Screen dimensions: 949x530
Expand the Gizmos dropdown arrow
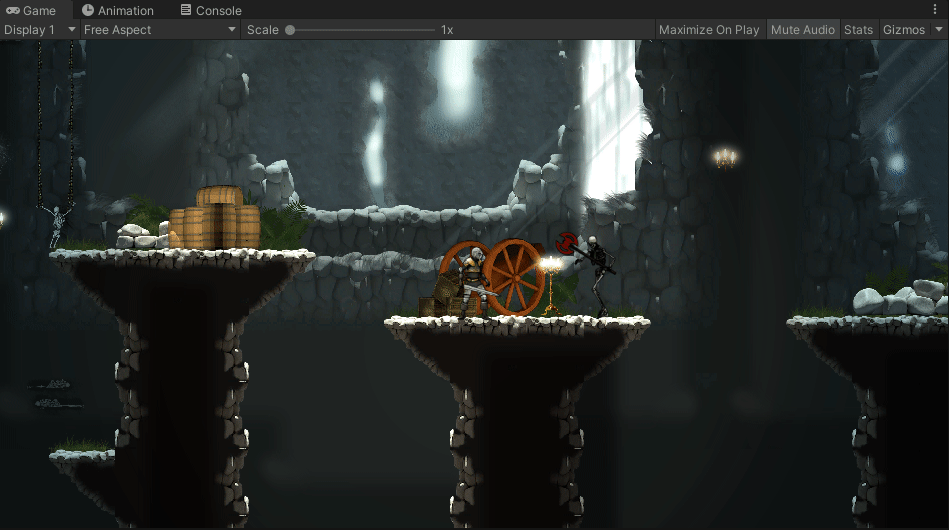click(x=939, y=30)
